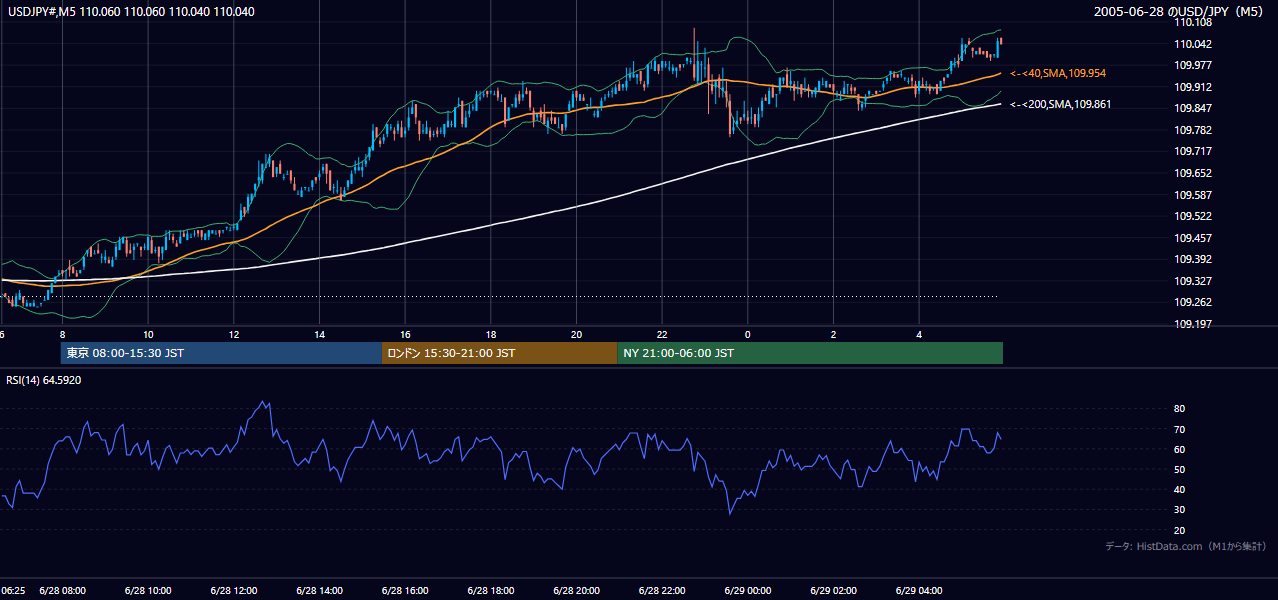Click the price axis value 109.522

pyautogui.click(x=1194, y=216)
